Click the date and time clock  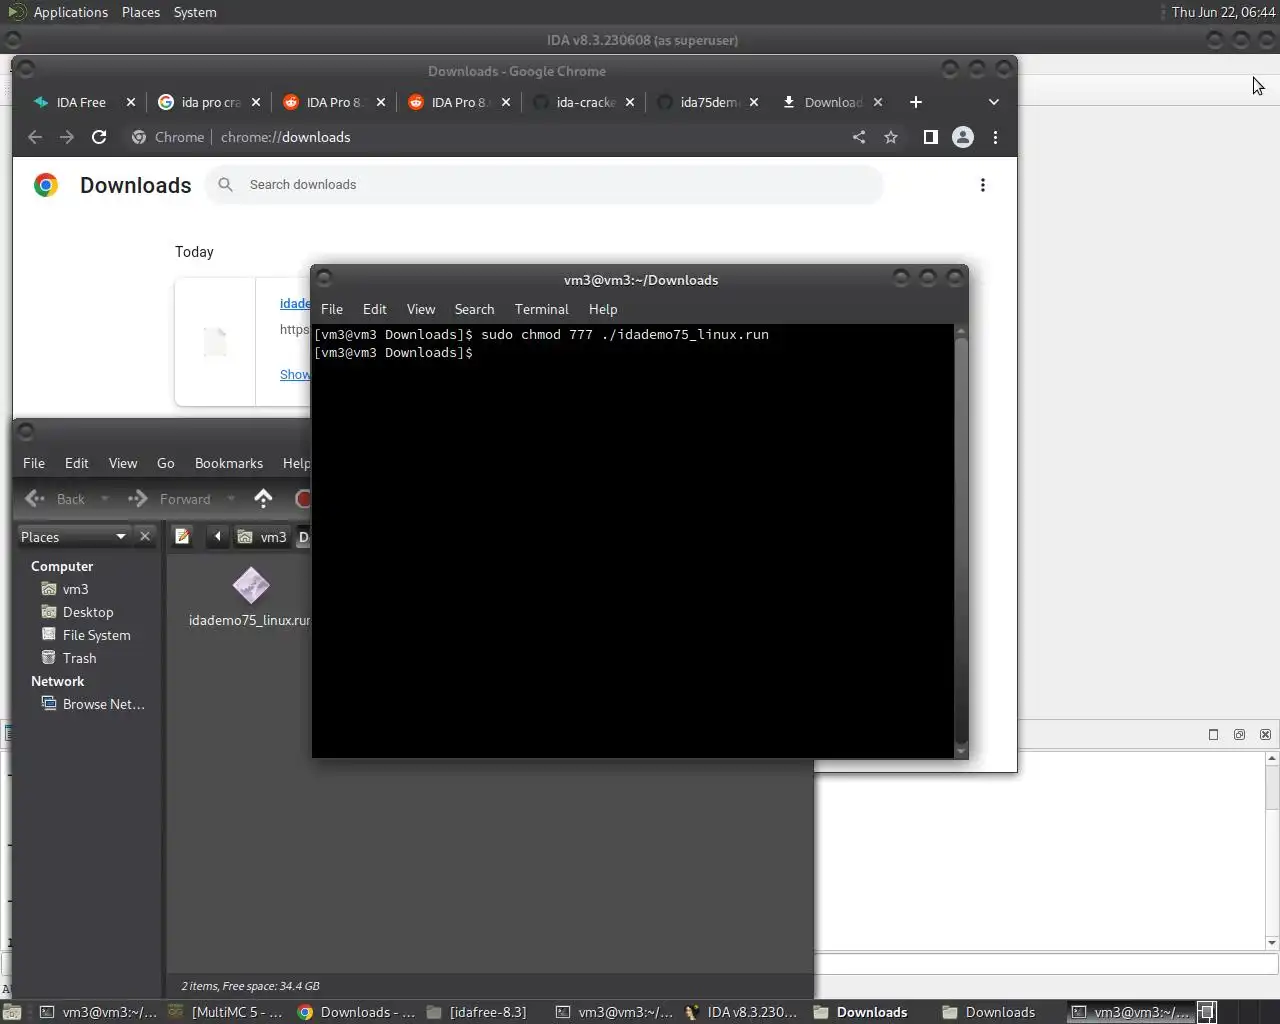click(x=1223, y=12)
